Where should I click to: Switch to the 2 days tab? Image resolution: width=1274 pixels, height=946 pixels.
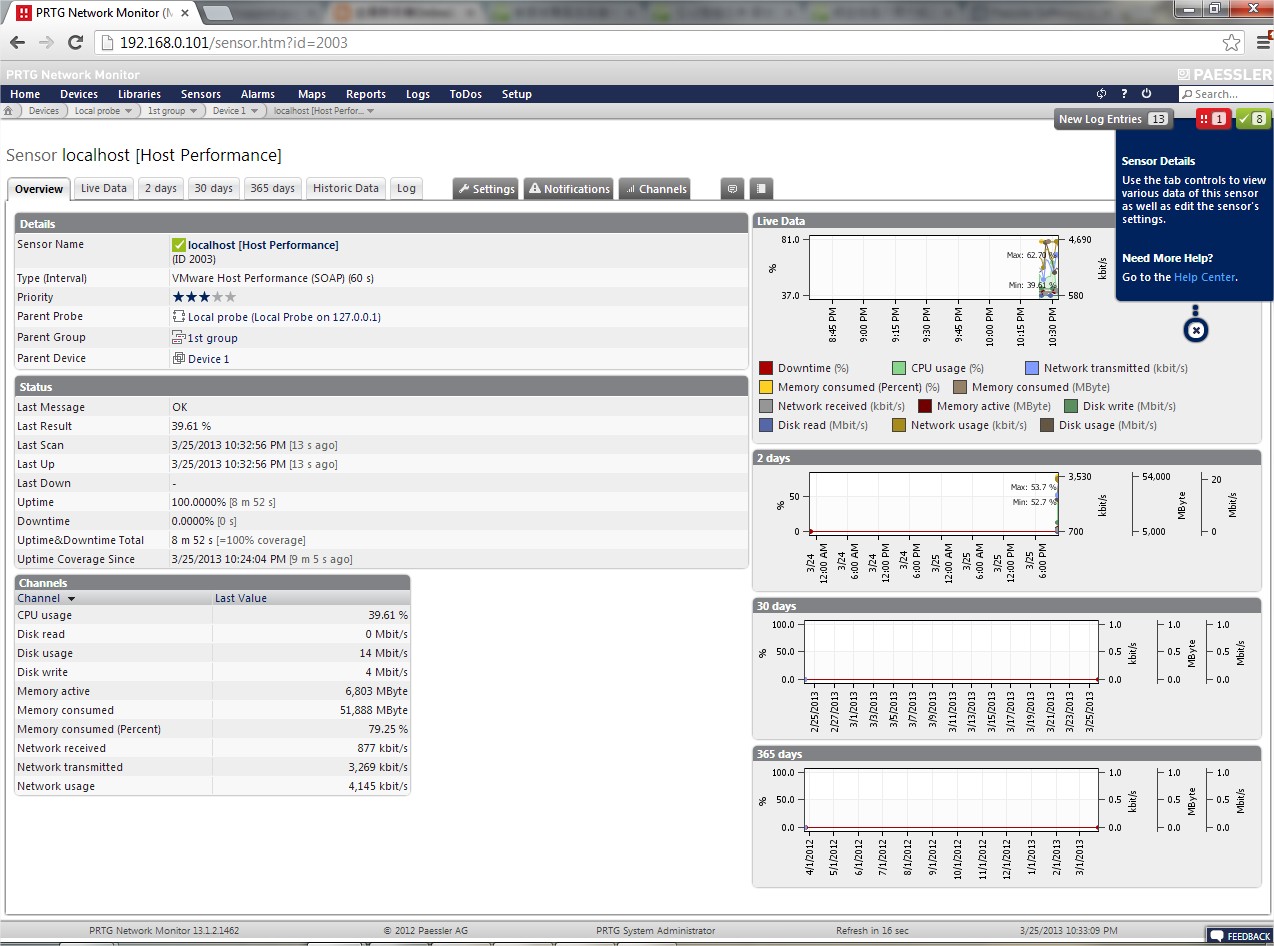[160, 188]
